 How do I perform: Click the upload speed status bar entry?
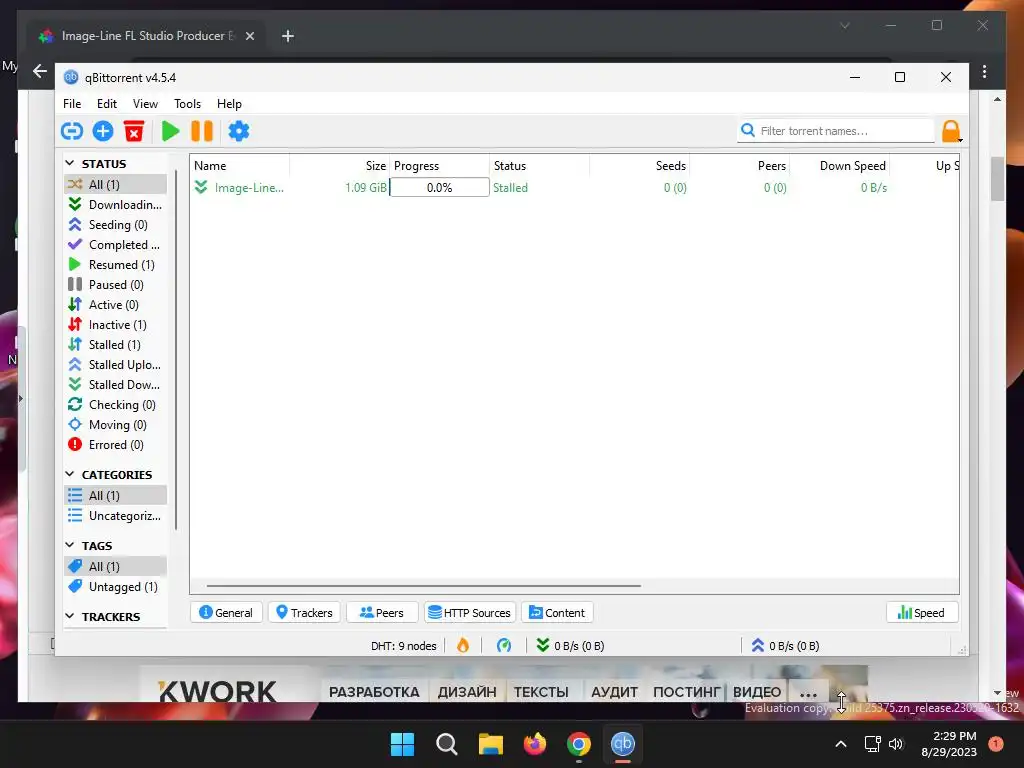coord(785,646)
